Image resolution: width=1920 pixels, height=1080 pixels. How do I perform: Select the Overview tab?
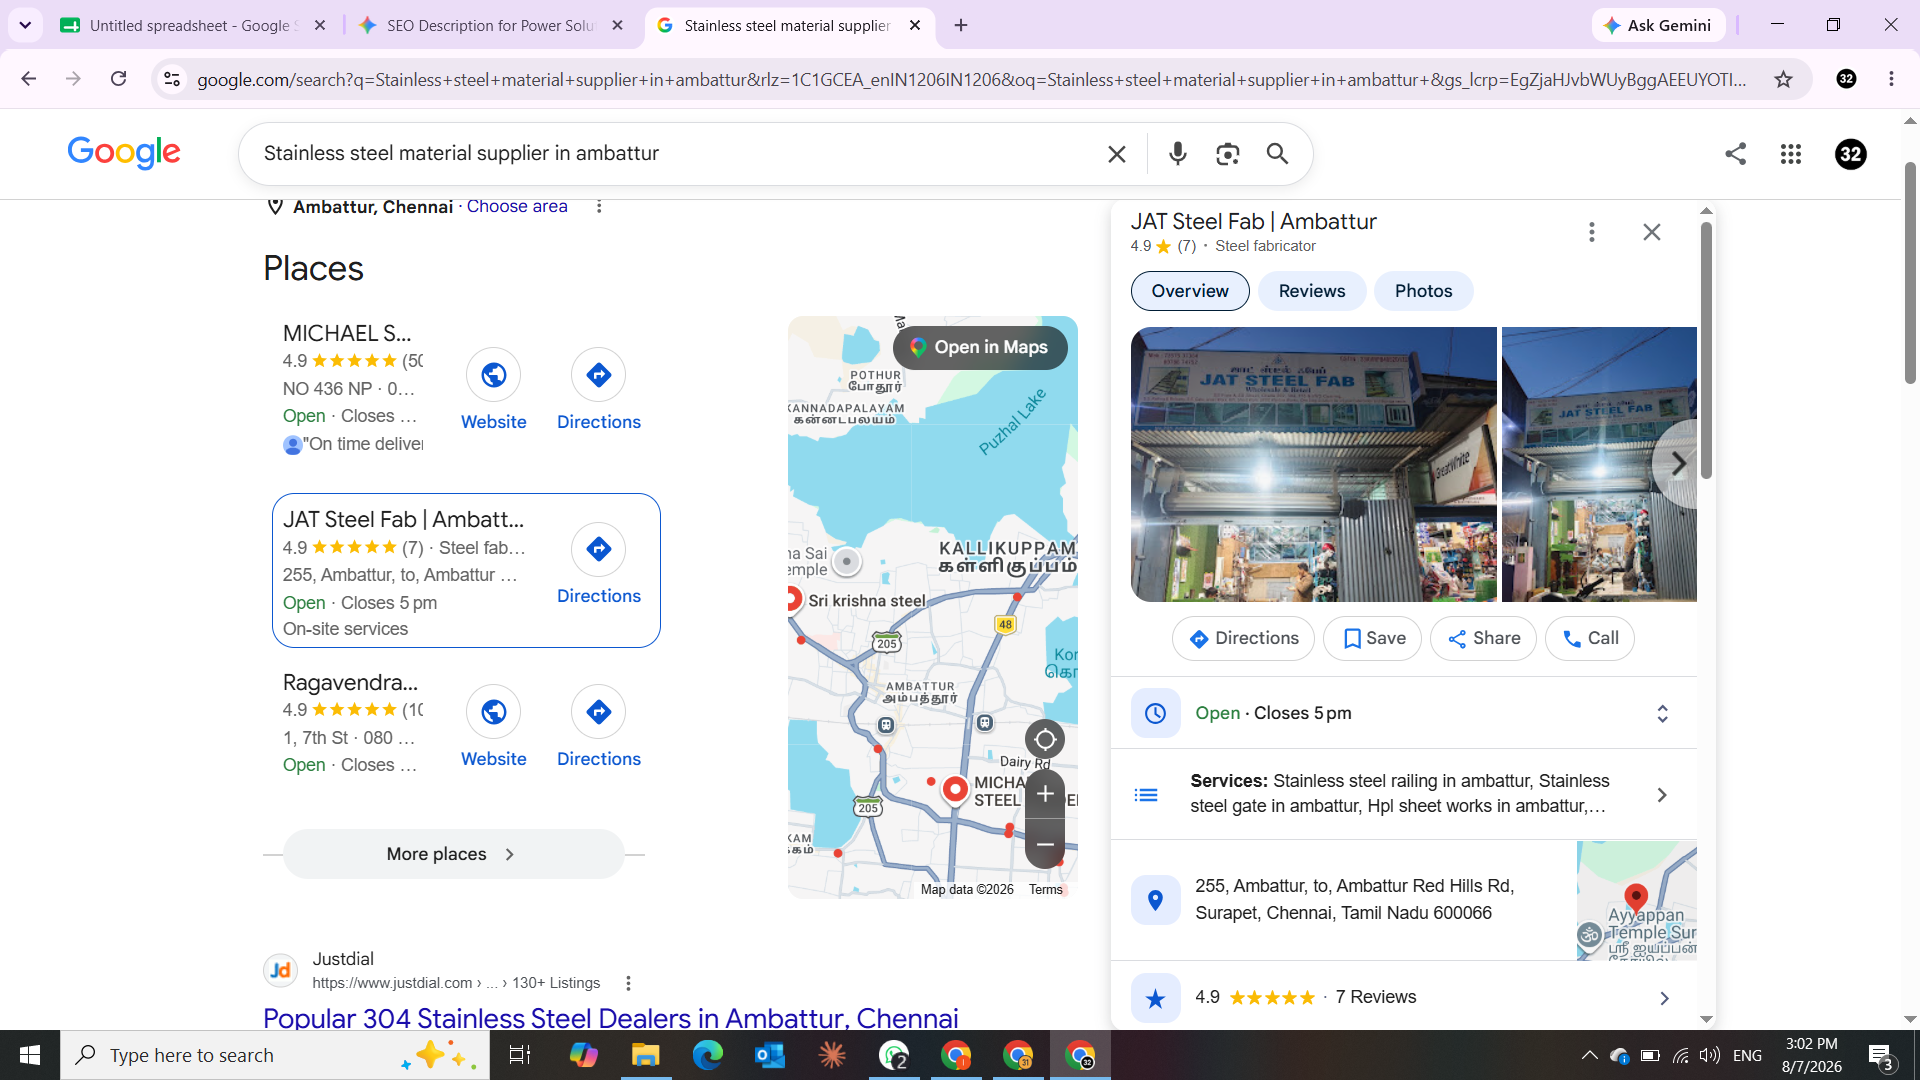click(x=1190, y=291)
